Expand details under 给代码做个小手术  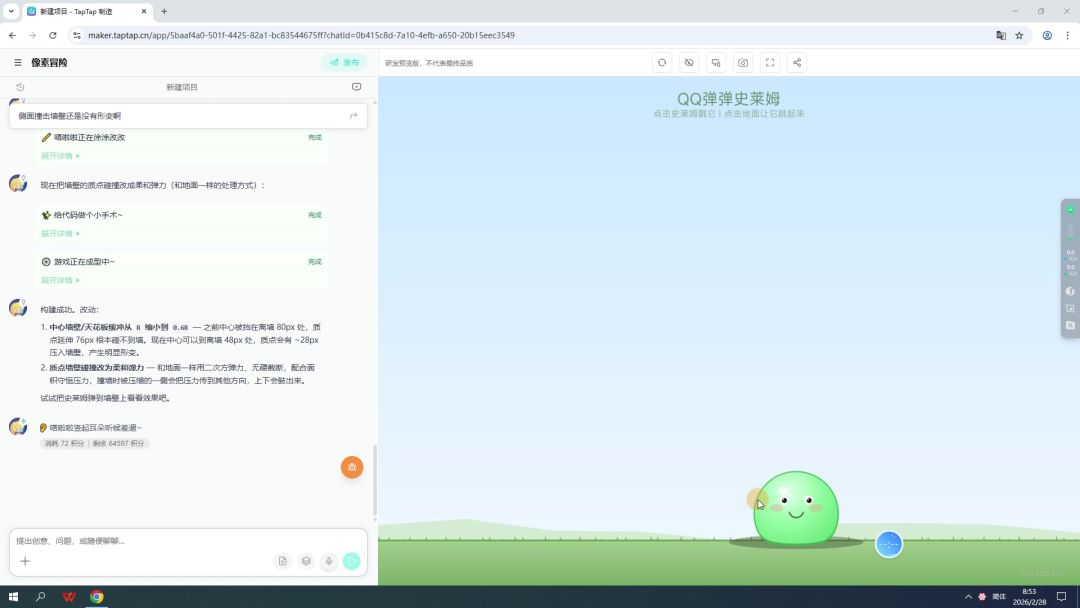coord(60,234)
